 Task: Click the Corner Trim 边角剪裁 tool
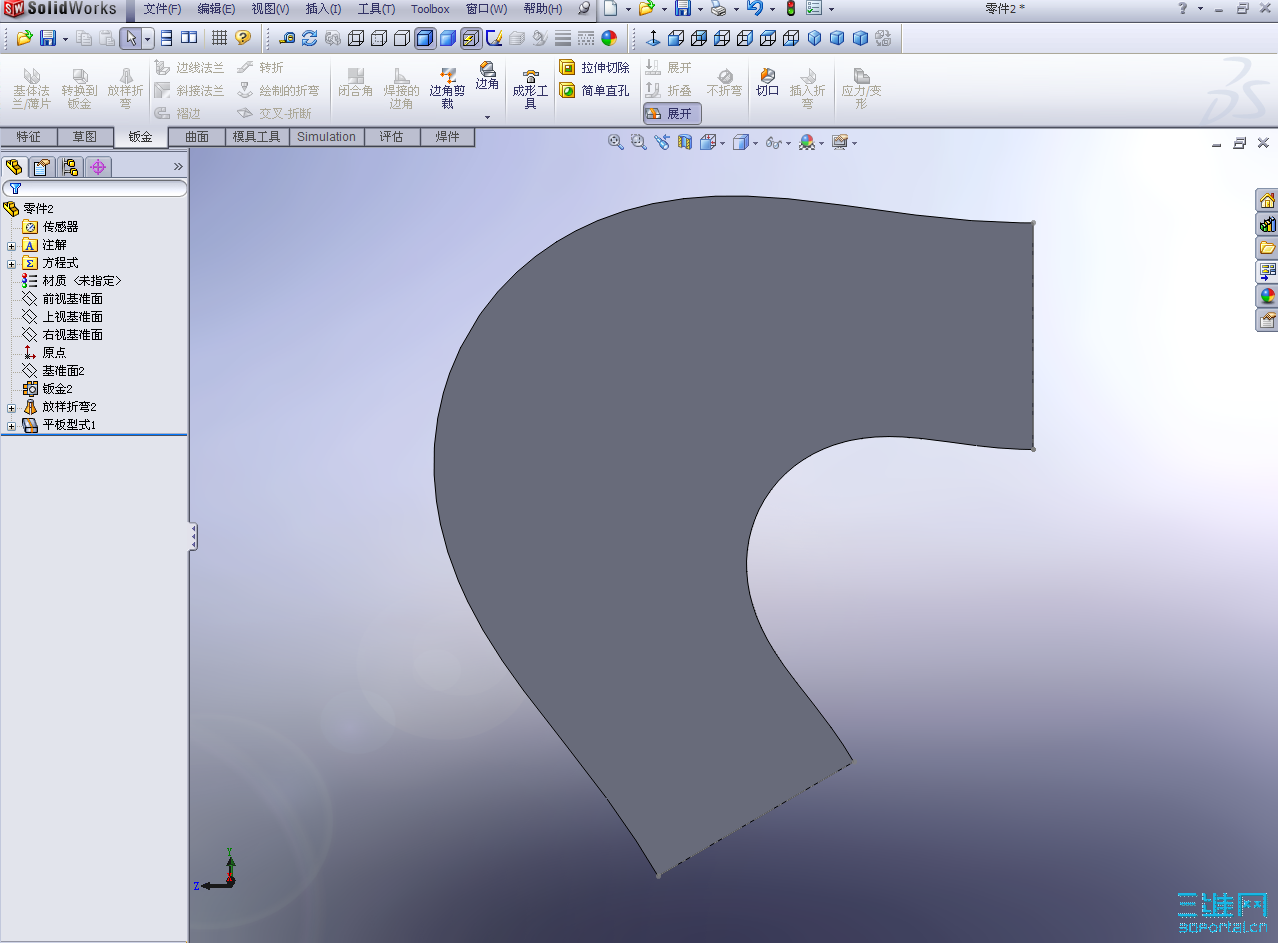448,89
